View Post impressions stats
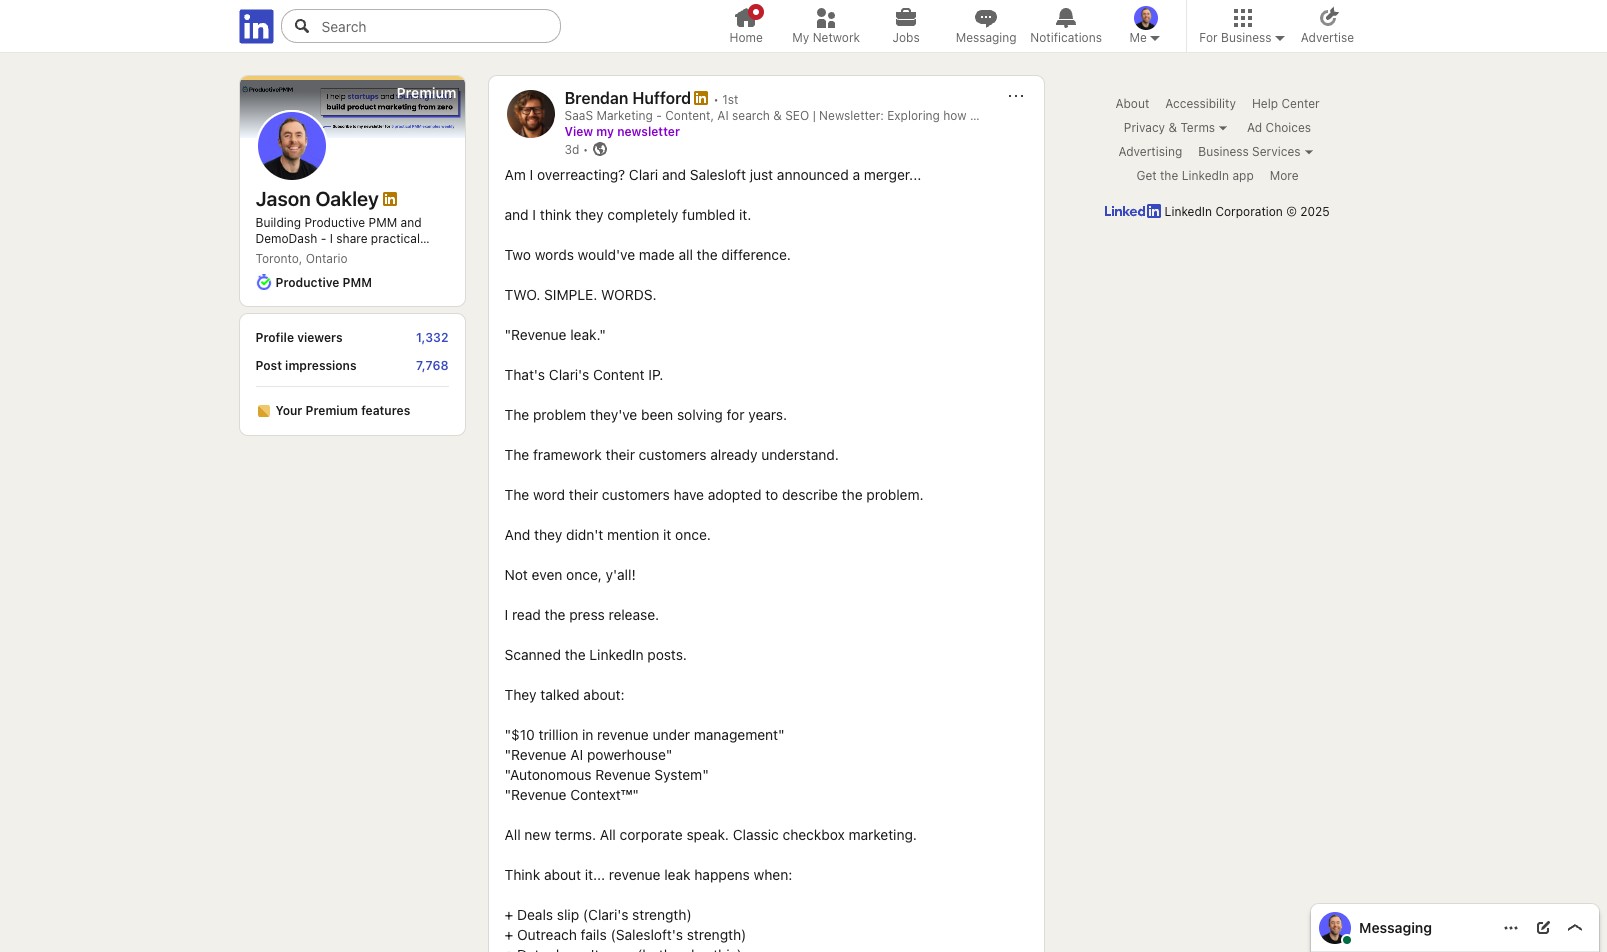The width and height of the screenshot is (1607, 952). (352, 366)
